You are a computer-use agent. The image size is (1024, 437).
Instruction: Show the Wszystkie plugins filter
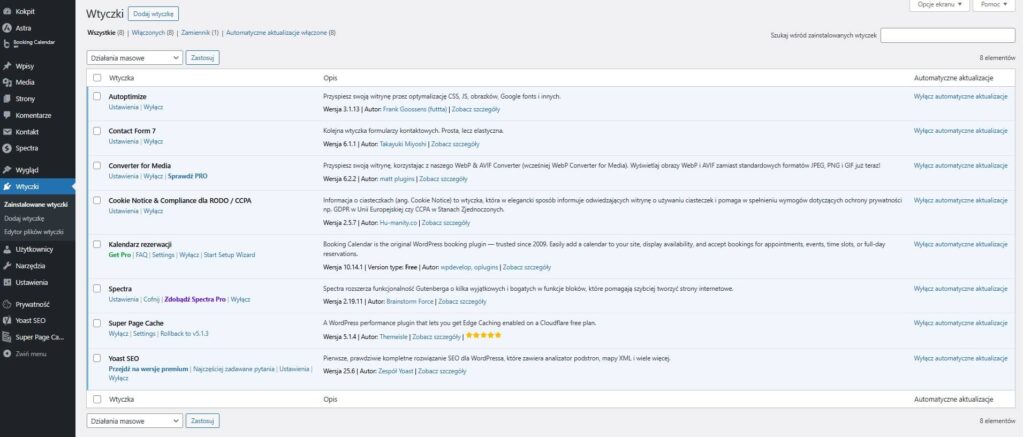pos(101,32)
